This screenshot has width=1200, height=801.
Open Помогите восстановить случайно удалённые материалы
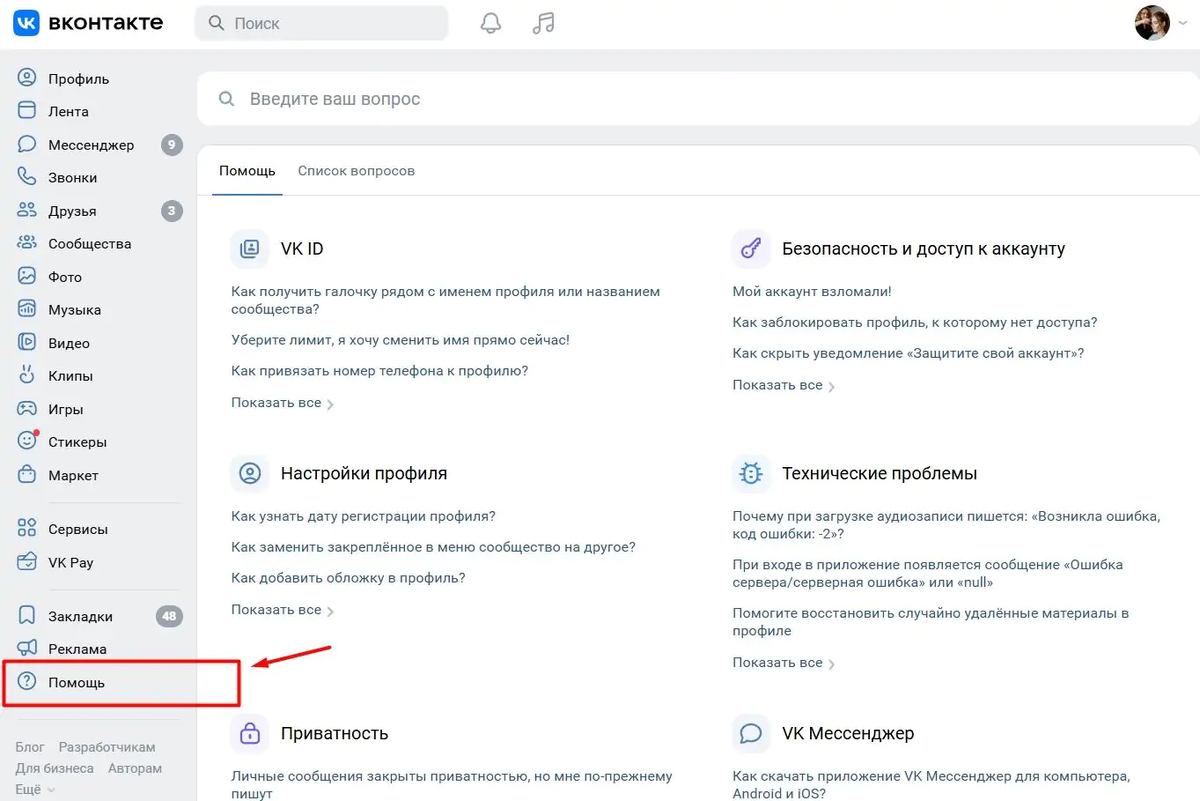[x=931, y=622]
